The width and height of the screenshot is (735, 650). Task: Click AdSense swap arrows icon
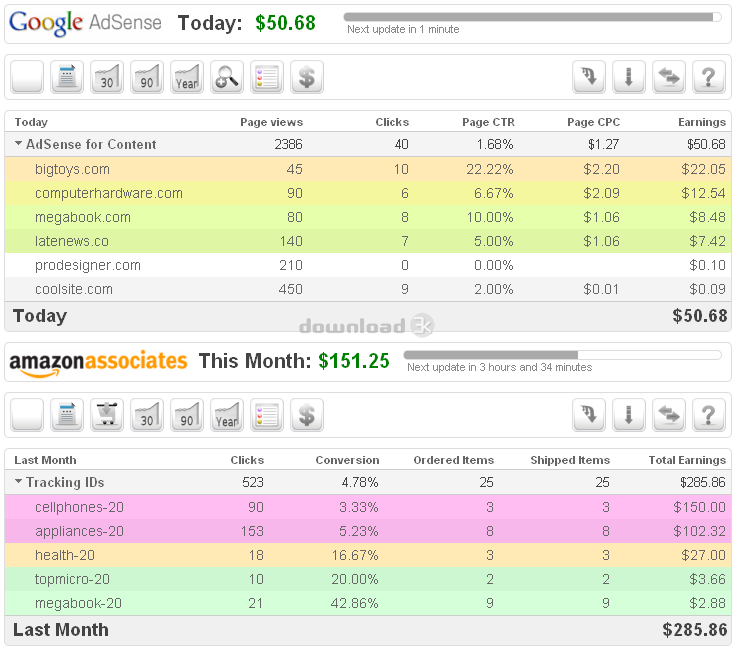click(x=669, y=76)
